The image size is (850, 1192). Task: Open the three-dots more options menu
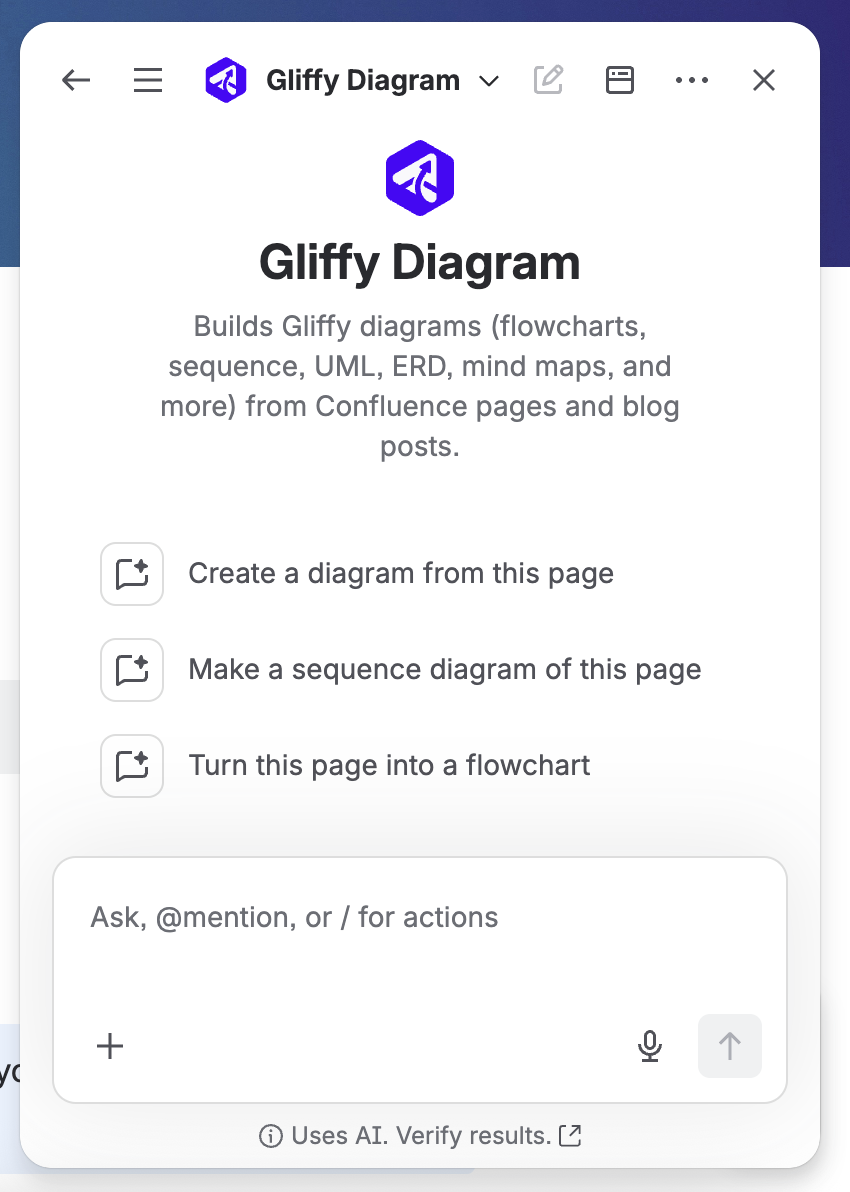(x=692, y=80)
